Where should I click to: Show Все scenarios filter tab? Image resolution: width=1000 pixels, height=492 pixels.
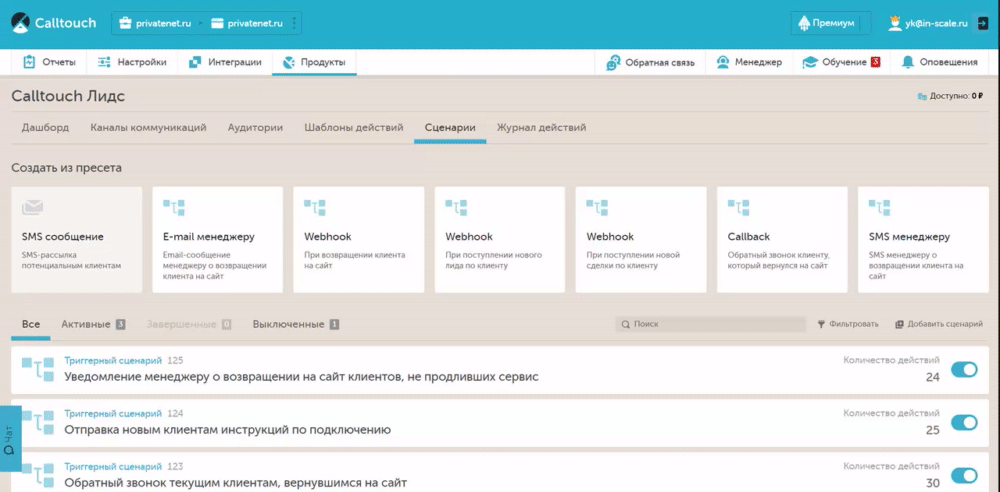[x=31, y=324]
